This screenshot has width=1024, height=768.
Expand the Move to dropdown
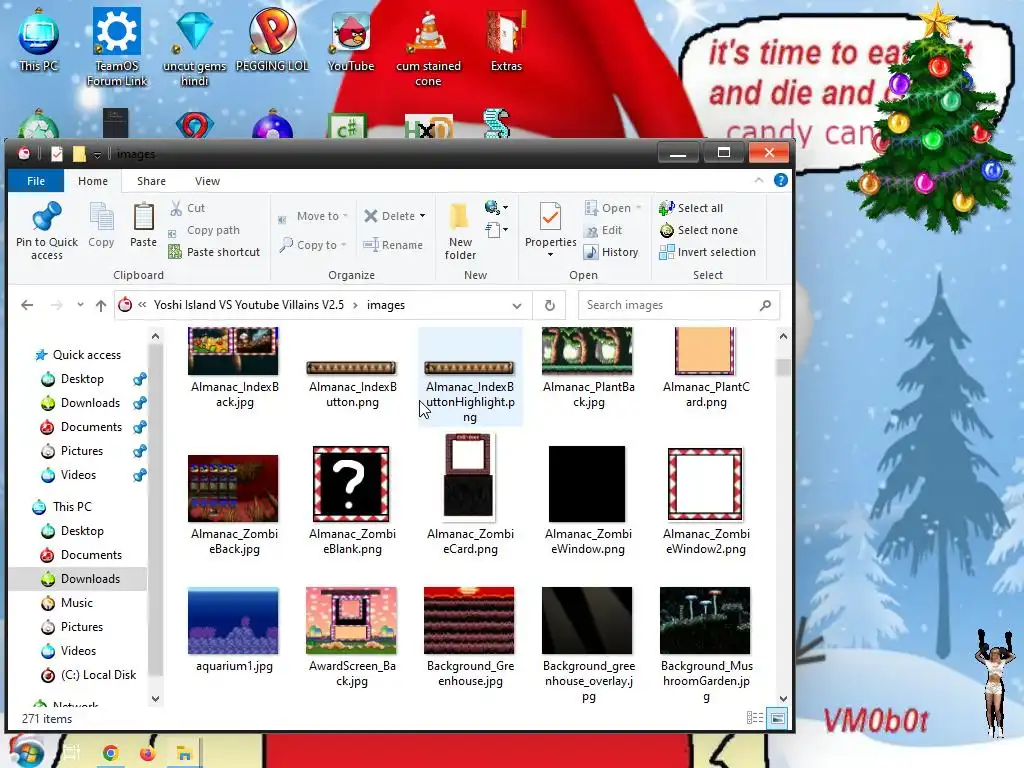click(345, 216)
